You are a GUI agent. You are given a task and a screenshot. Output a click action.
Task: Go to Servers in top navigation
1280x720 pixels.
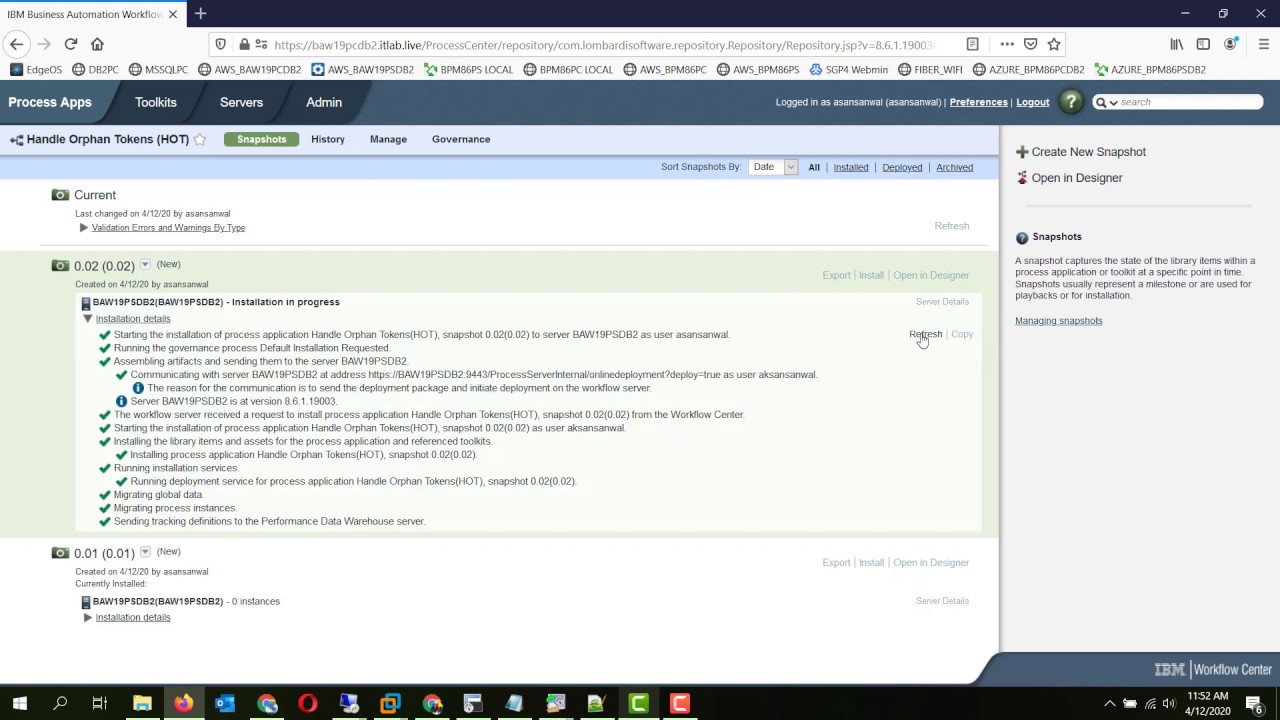tap(241, 102)
